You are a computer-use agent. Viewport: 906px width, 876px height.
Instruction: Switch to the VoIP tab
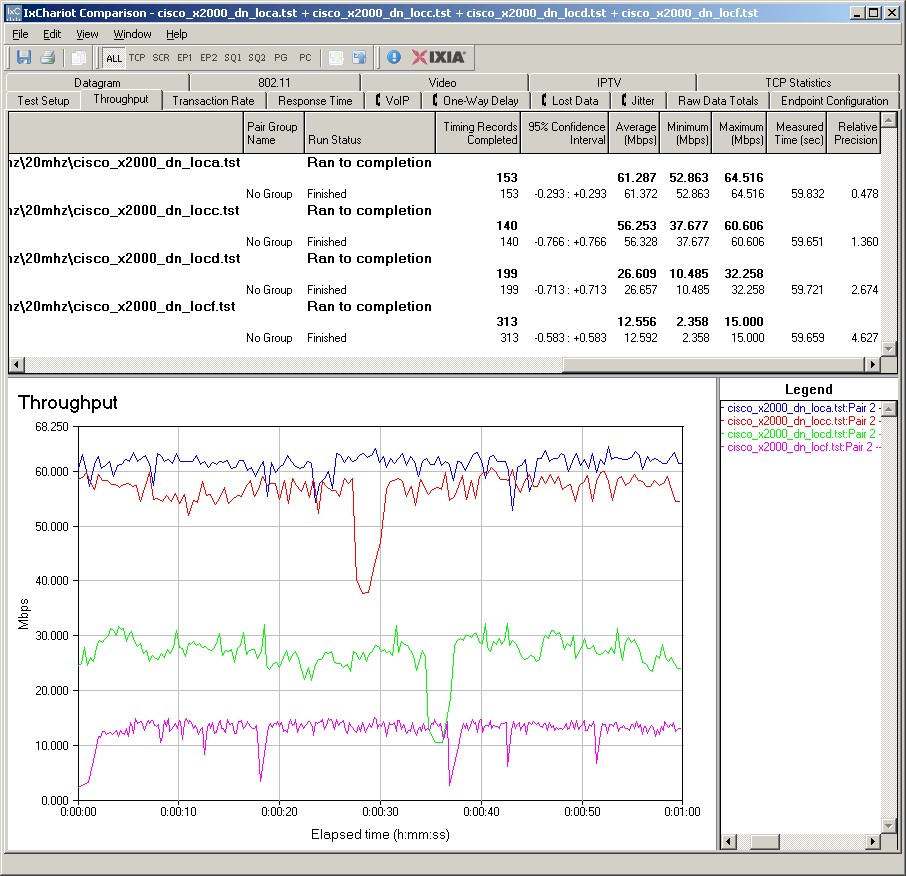point(392,101)
